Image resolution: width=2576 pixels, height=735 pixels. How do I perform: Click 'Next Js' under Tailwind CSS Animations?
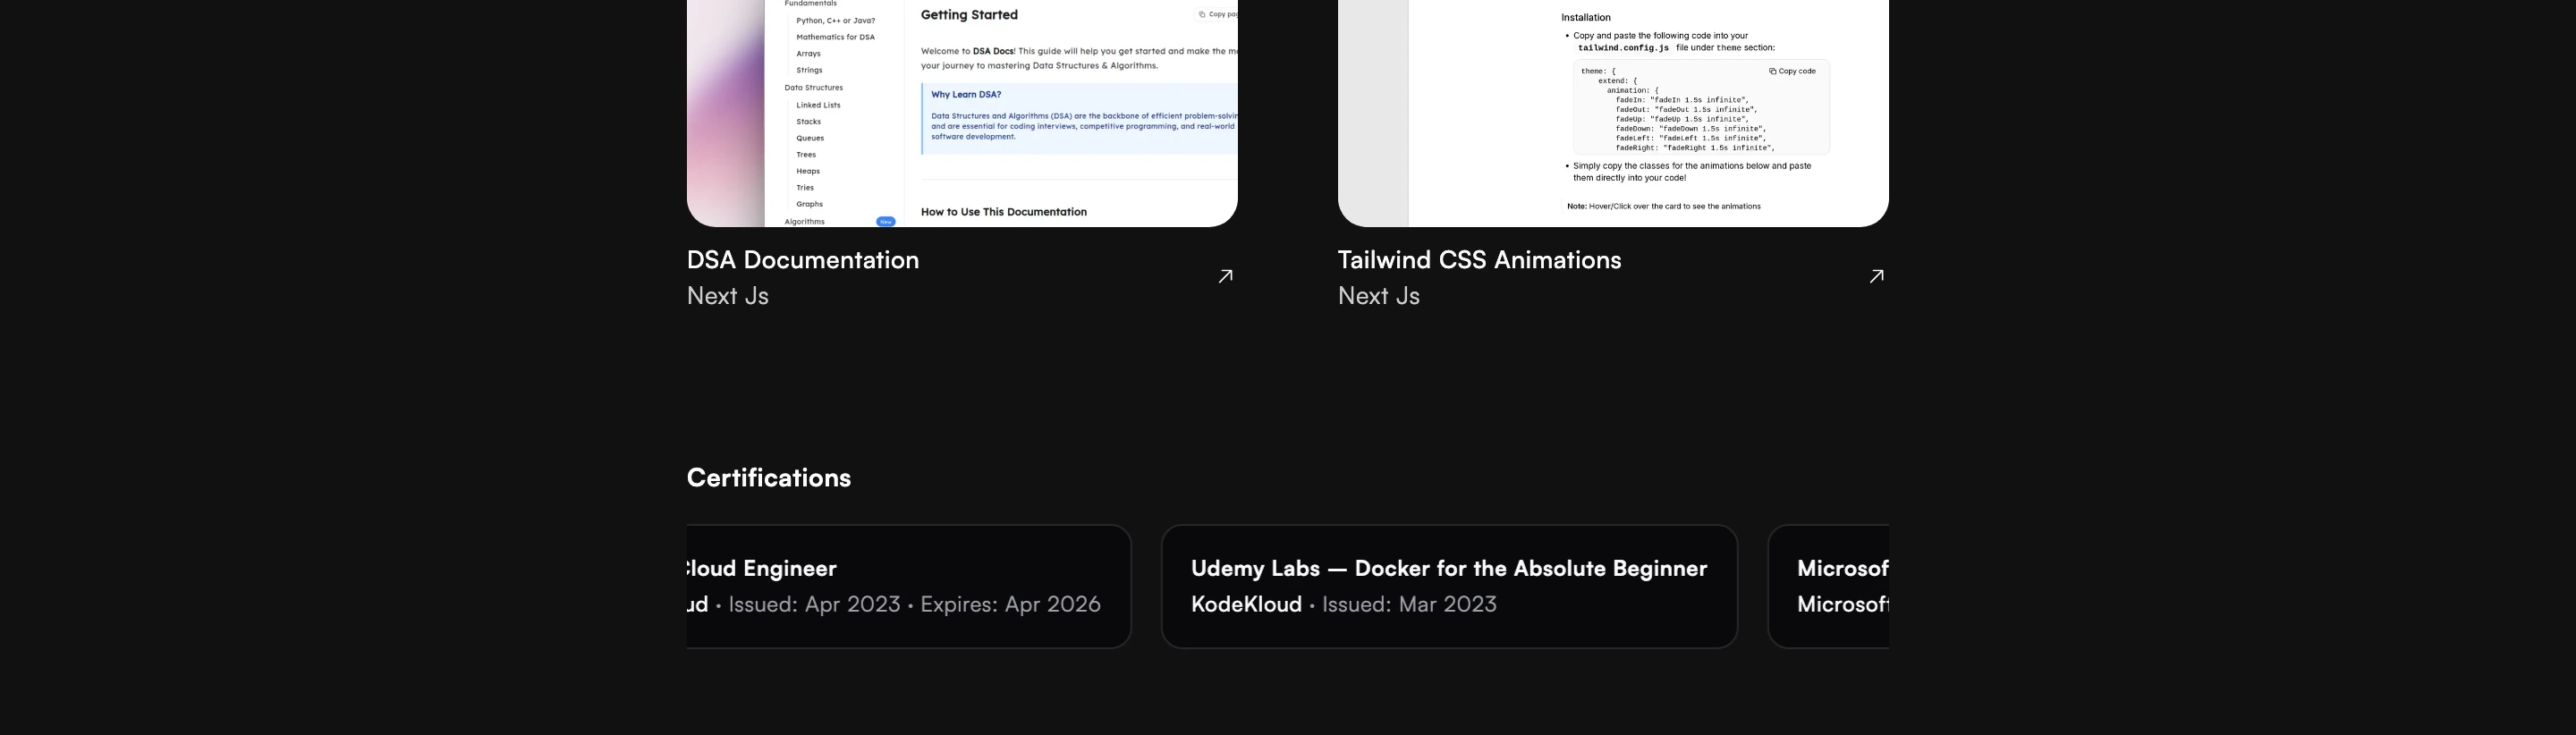tap(1379, 296)
